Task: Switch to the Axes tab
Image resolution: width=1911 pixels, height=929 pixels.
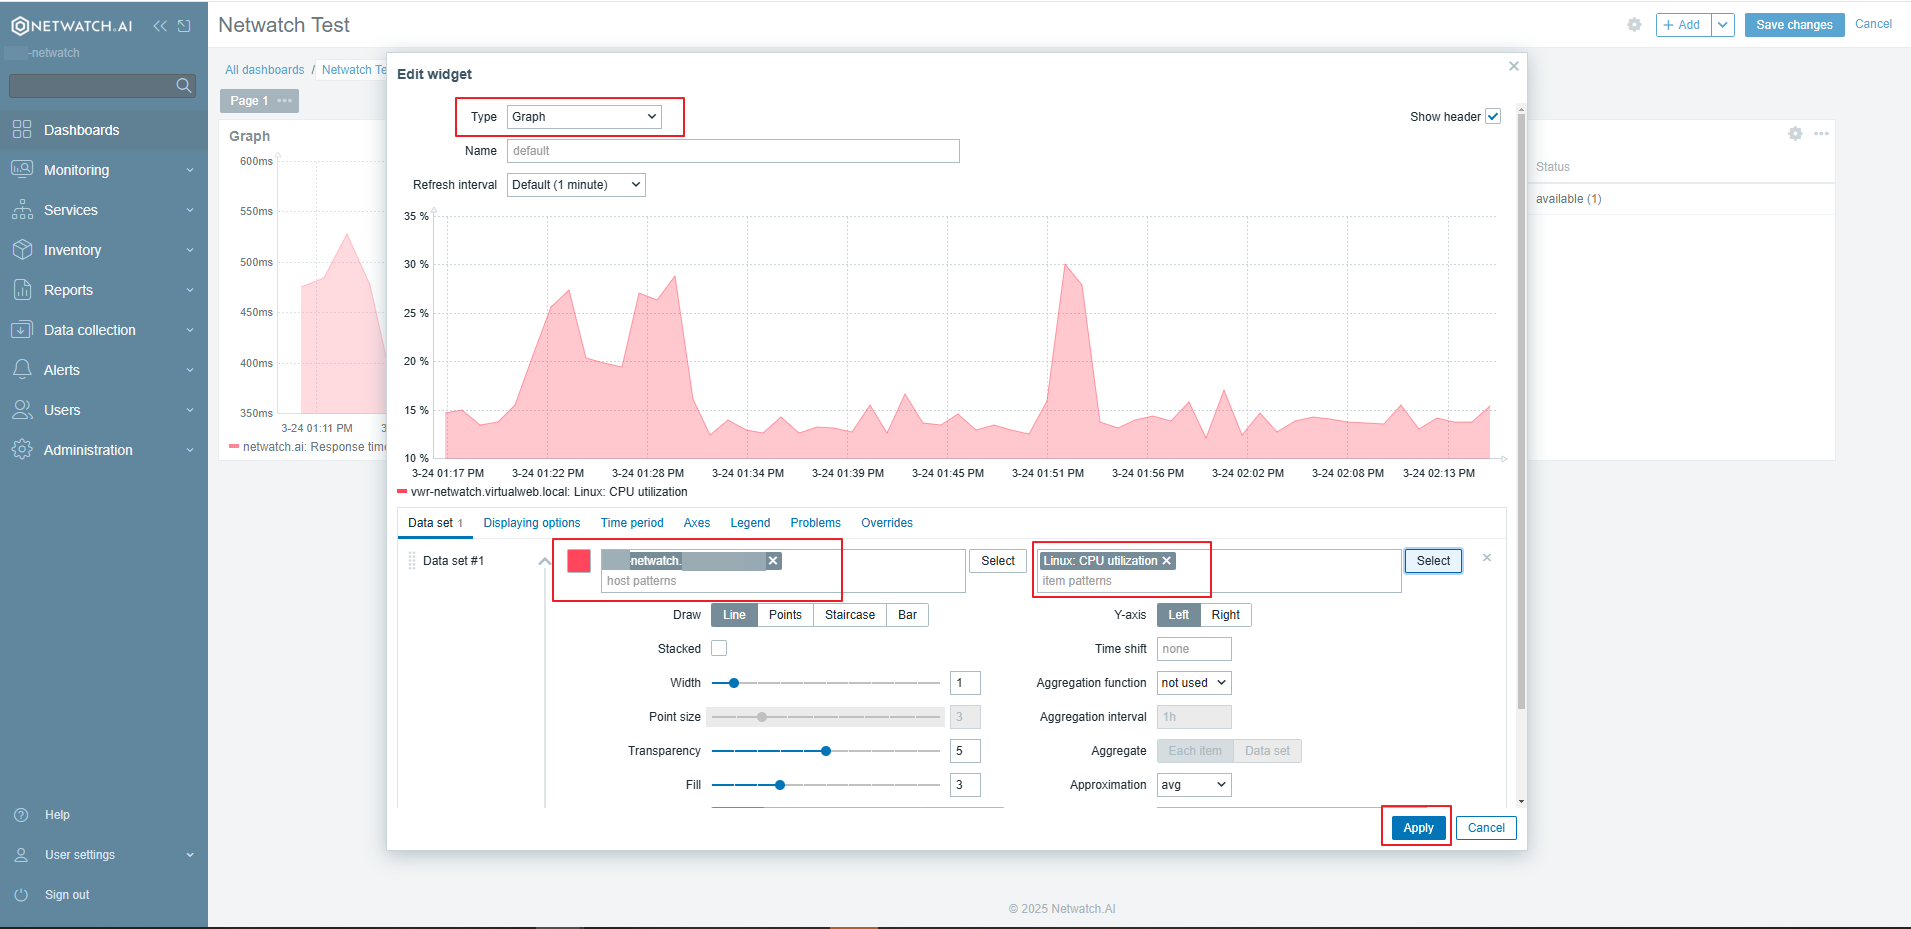Action: tap(696, 522)
